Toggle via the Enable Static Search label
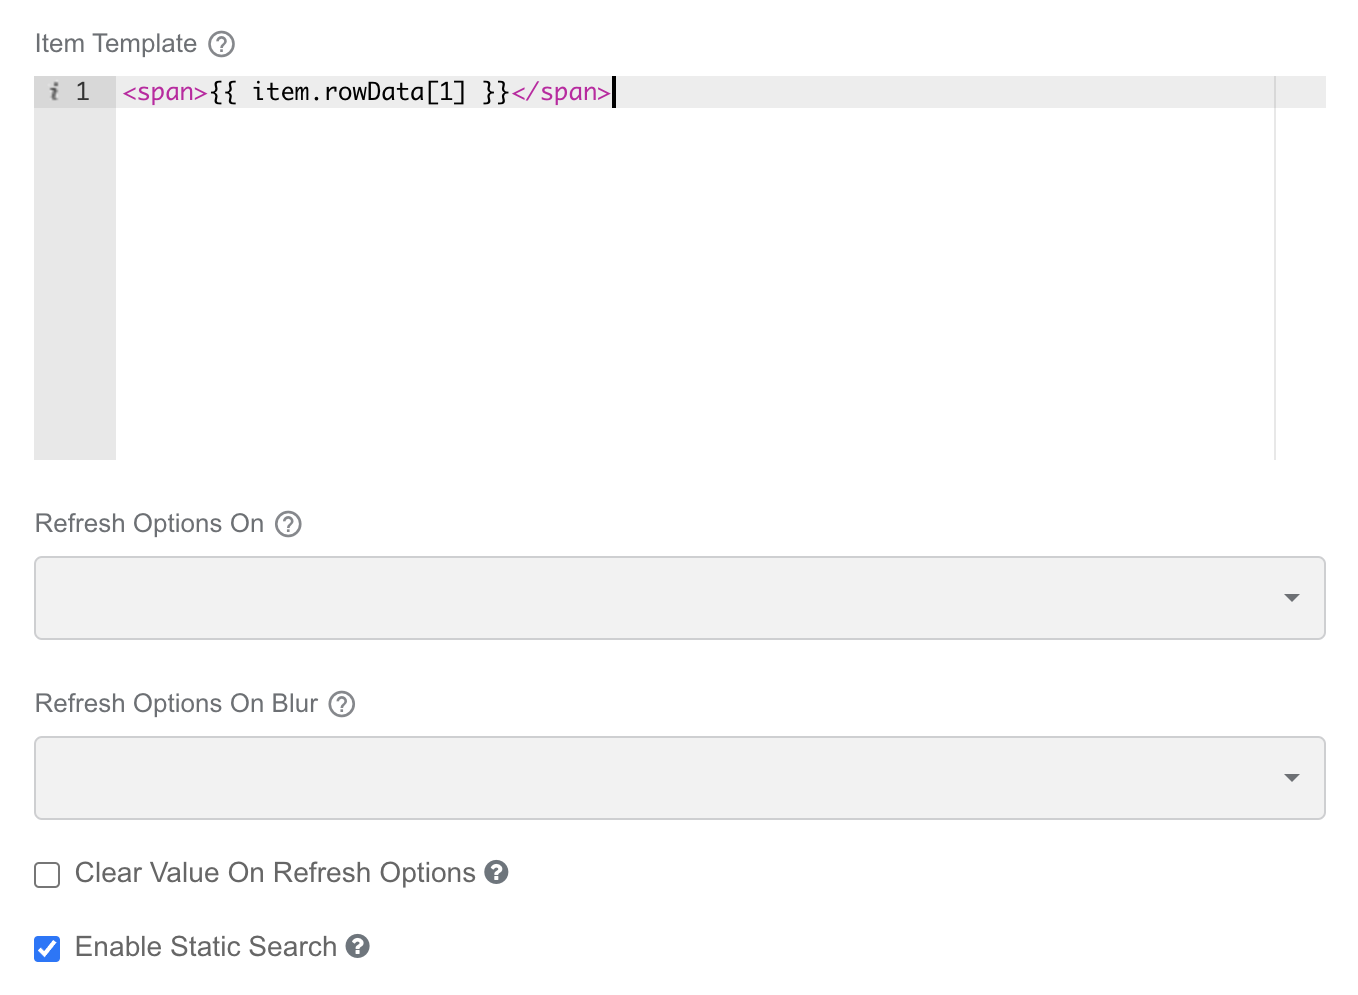Screen dimensions: 1358x995 (206, 947)
